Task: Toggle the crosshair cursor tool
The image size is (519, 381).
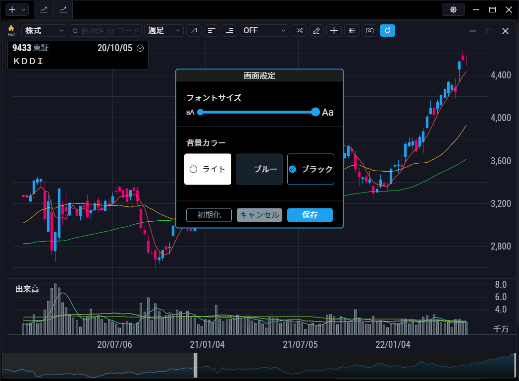Action: click(x=334, y=31)
